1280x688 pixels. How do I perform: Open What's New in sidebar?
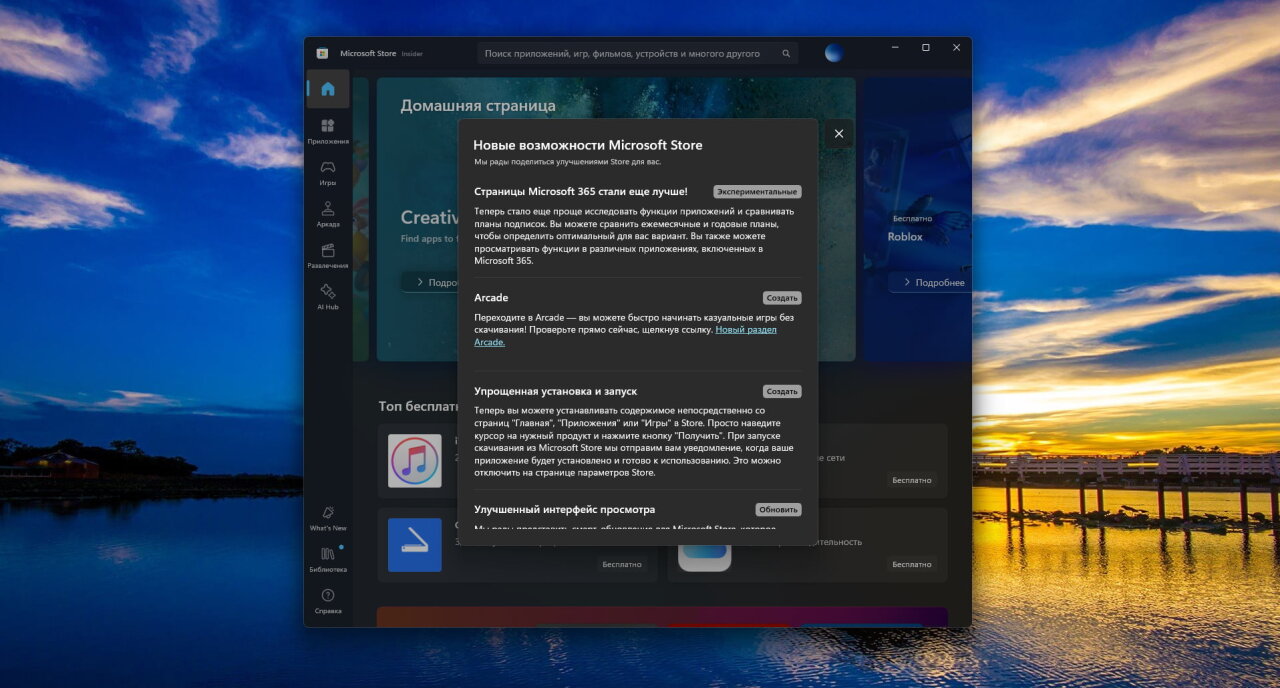click(328, 518)
